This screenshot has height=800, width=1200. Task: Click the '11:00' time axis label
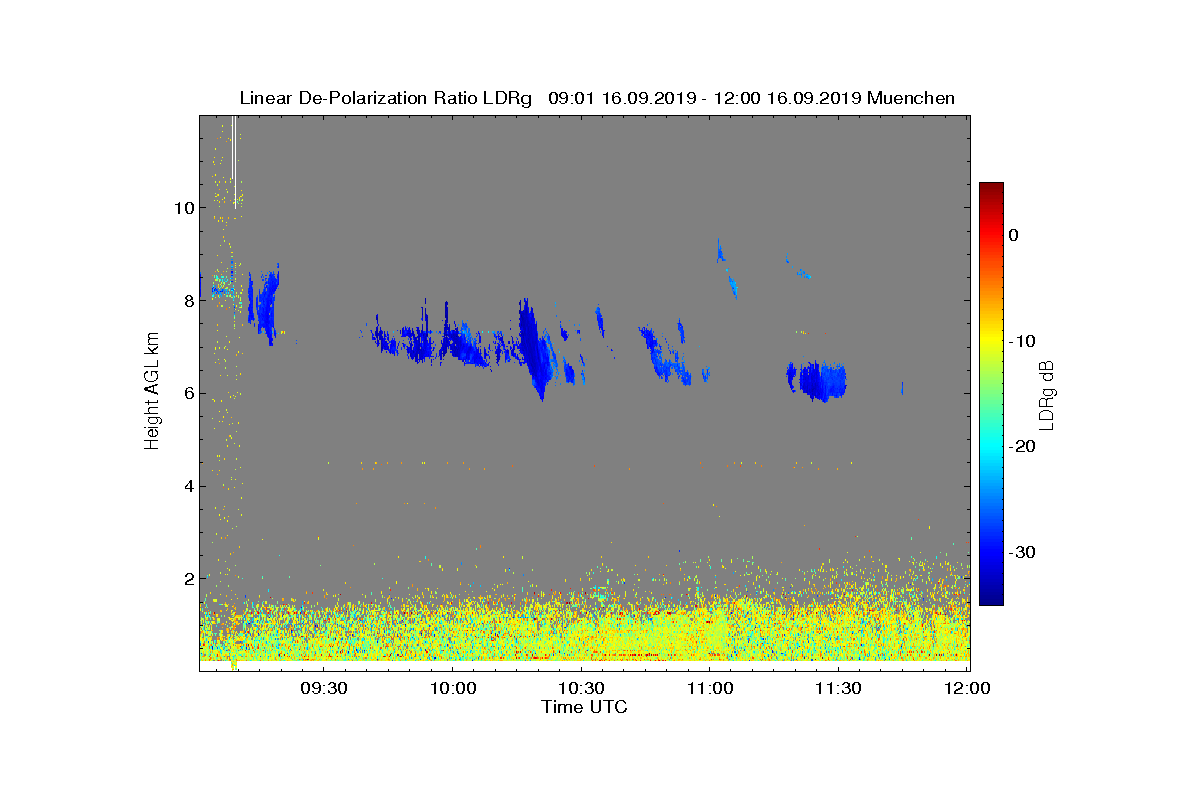[710, 688]
